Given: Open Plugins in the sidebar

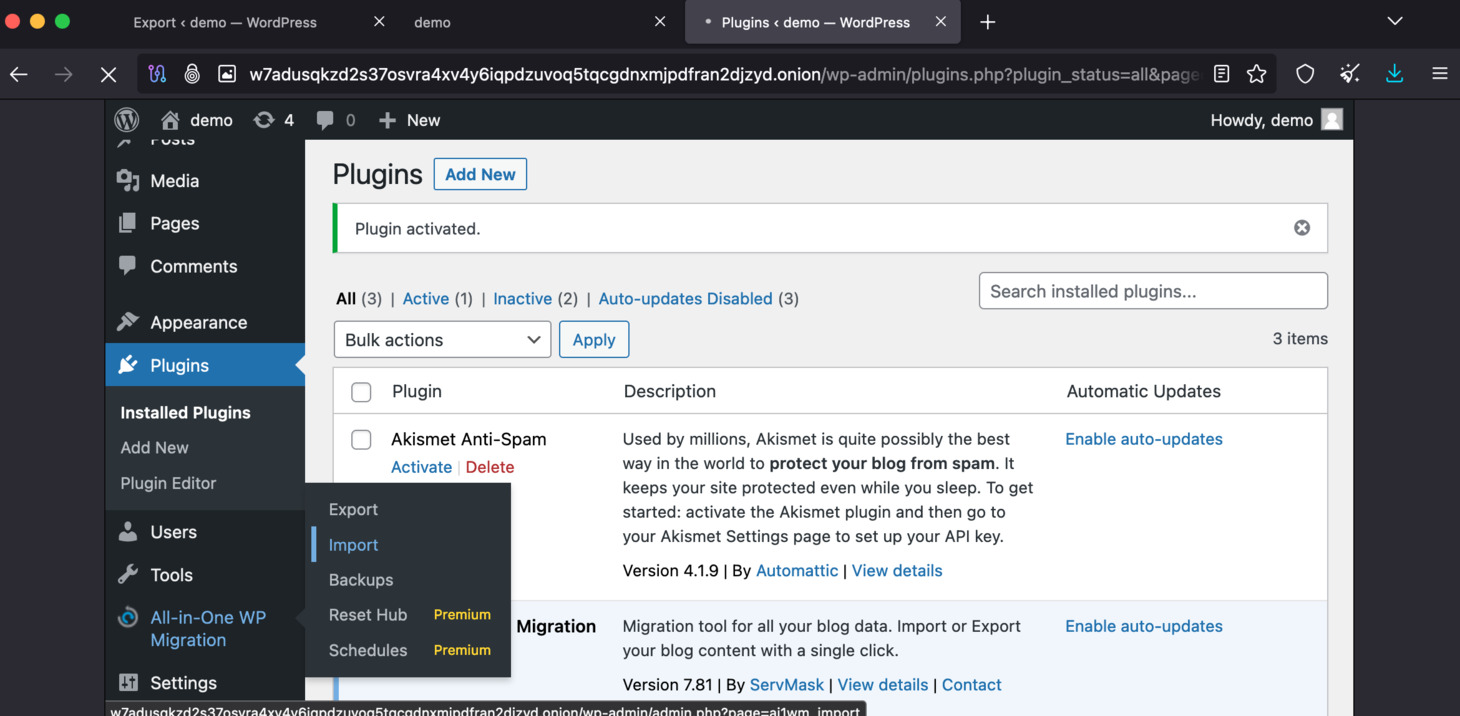Looking at the screenshot, I should [x=205, y=365].
